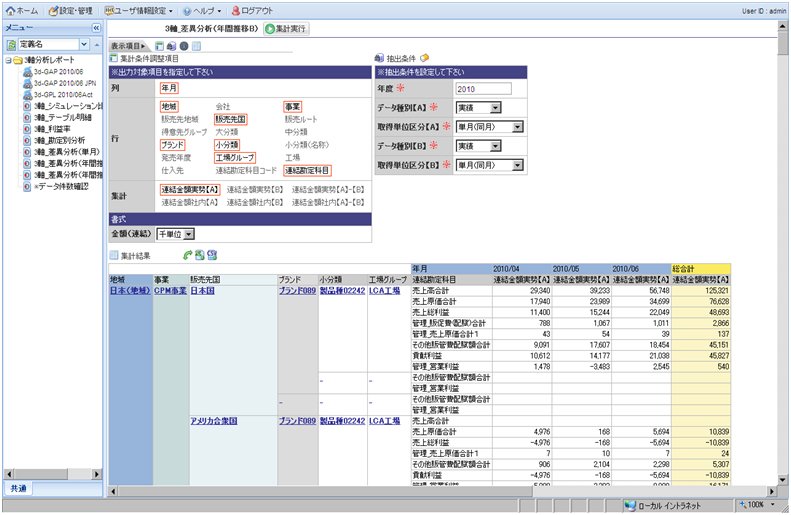791x515 pixels.
Task: Click the 日本(地域) link in results
Action: [130, 291]
